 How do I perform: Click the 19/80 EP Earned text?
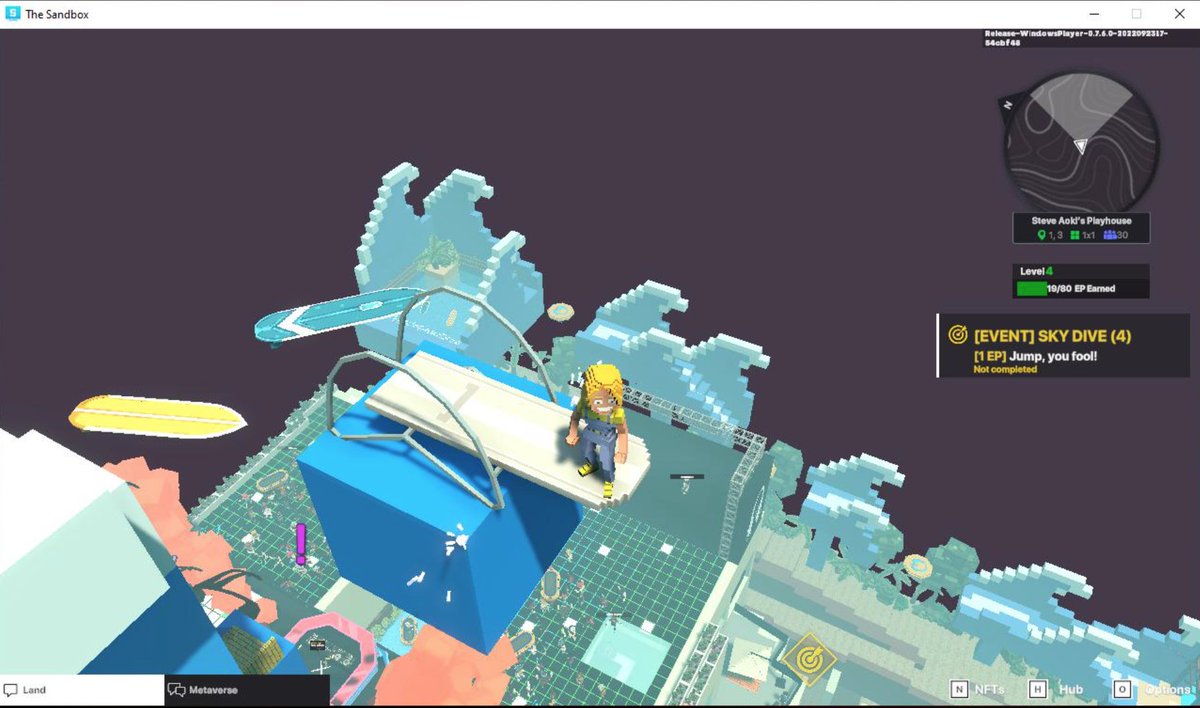1080,289
